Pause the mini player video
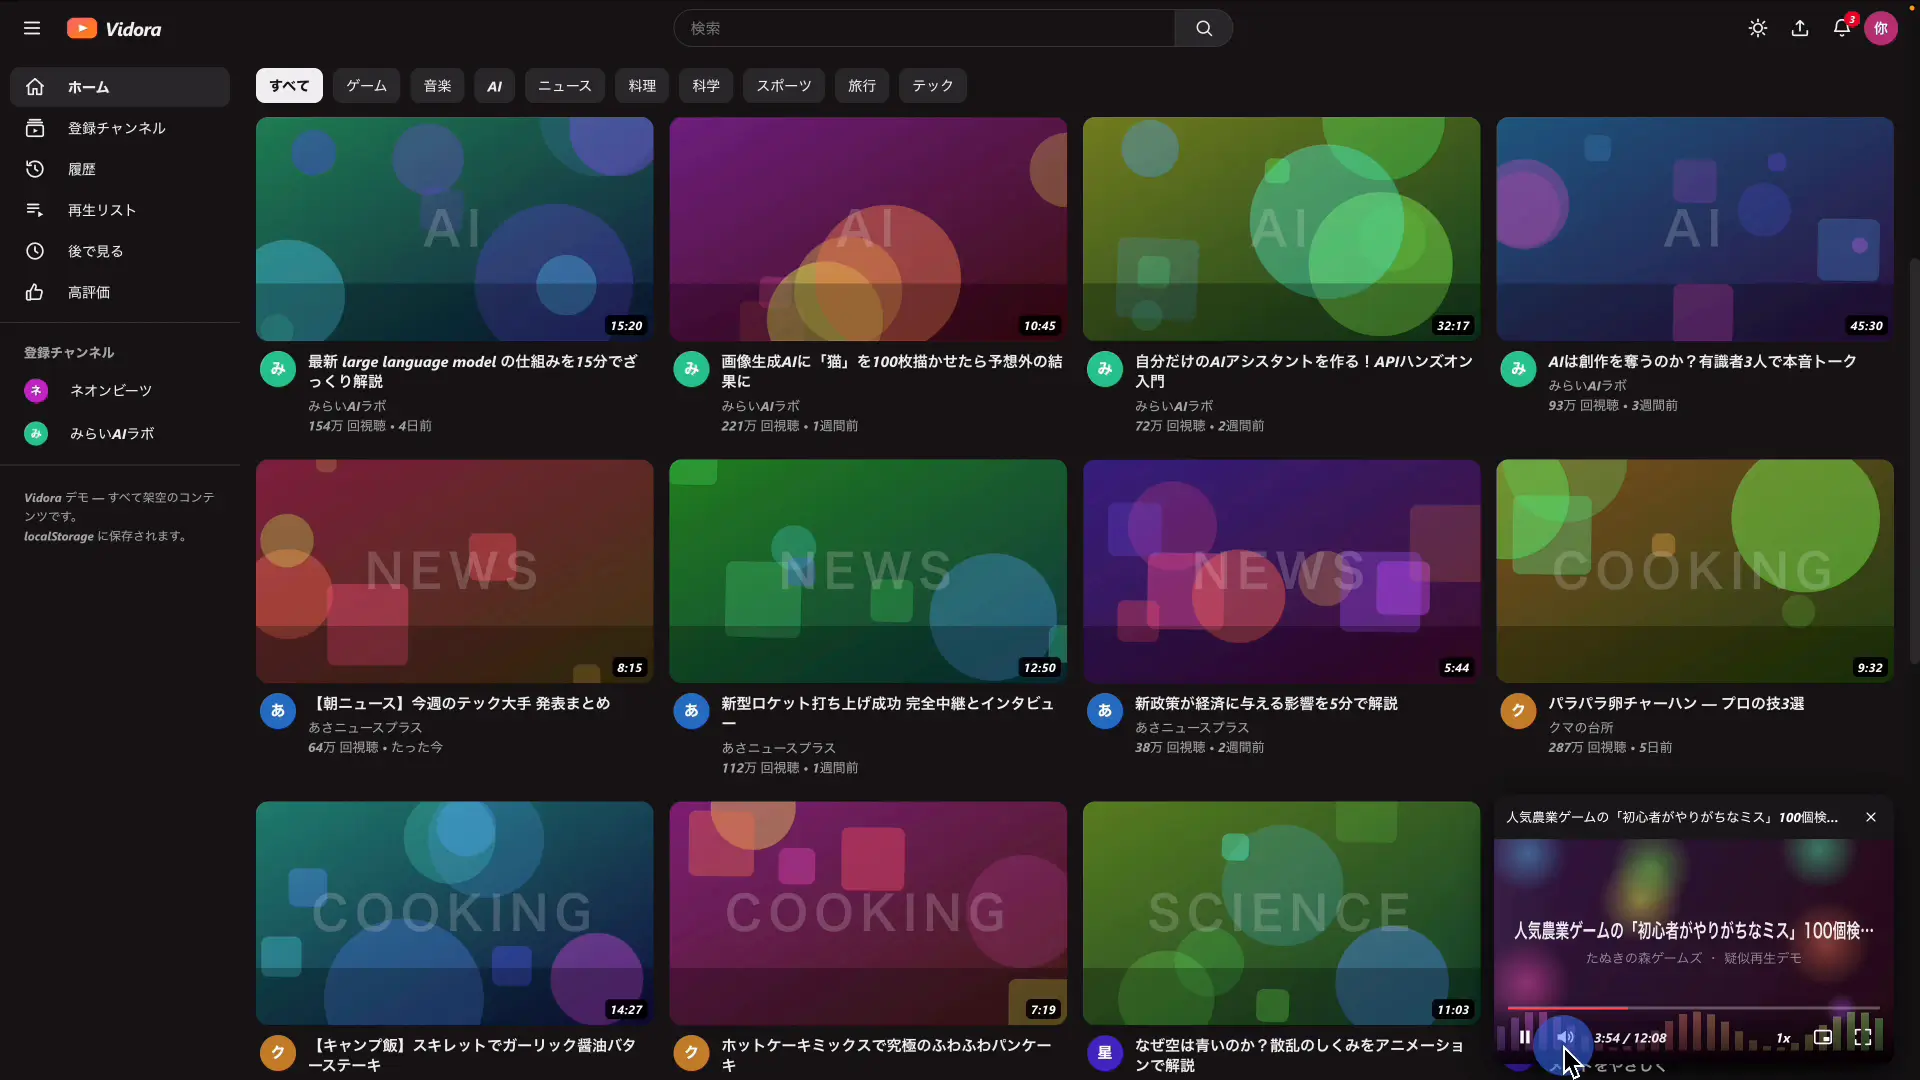The image size is (1920, 1080). 1524,1037
